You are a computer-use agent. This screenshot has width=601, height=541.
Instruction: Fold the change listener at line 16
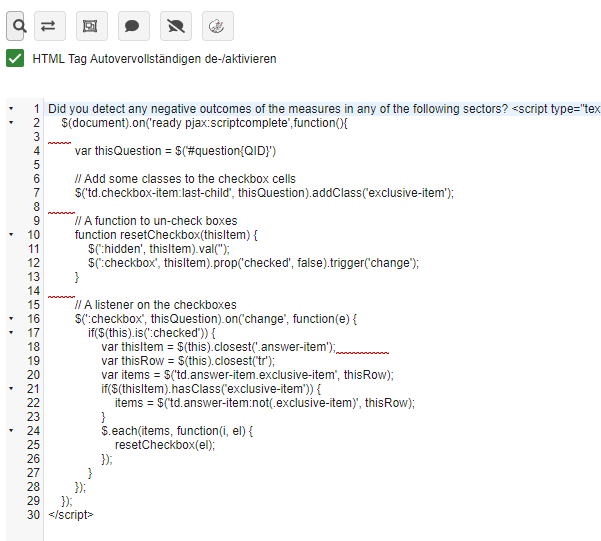tap(10, 319)
